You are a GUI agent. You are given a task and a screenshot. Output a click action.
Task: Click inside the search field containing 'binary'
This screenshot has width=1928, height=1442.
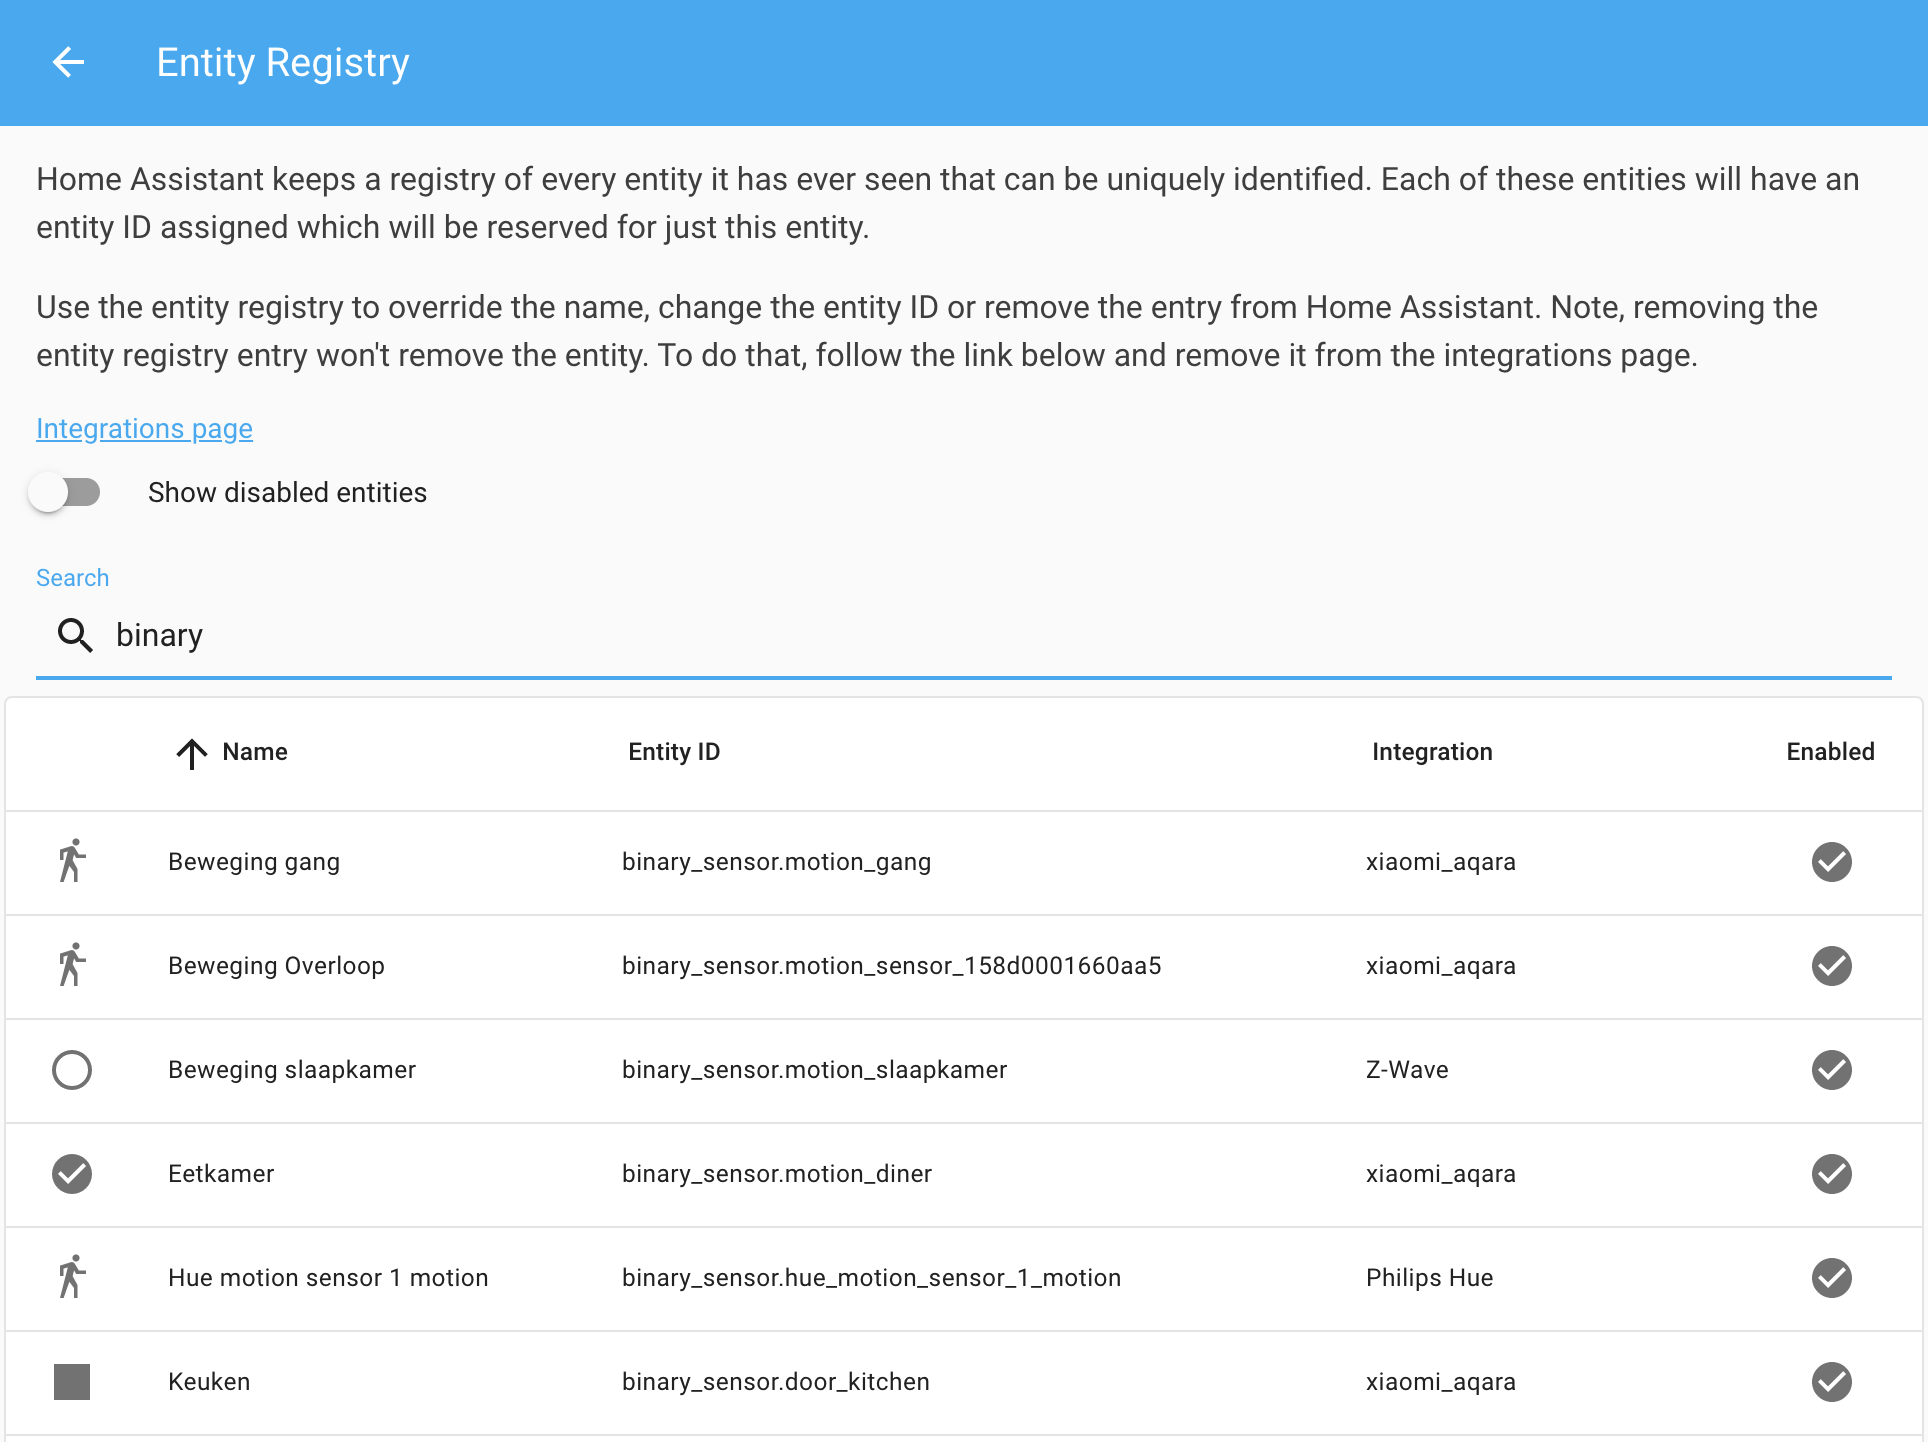tap(600, 635)
